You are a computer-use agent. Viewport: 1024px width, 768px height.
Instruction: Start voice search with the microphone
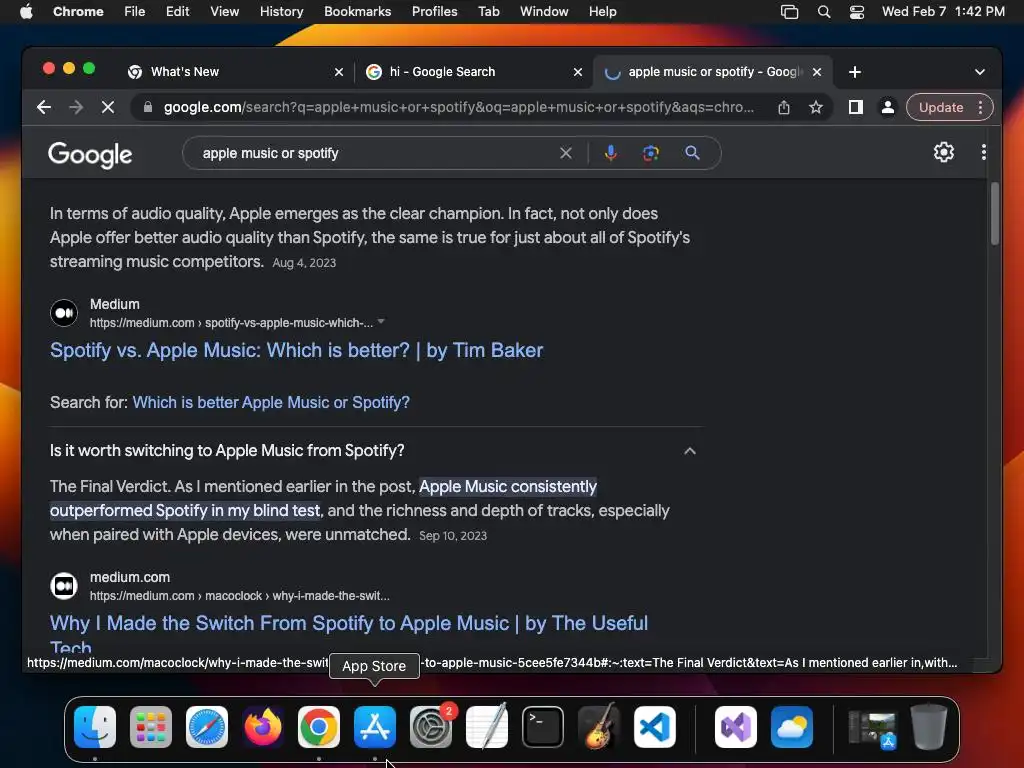611,153
